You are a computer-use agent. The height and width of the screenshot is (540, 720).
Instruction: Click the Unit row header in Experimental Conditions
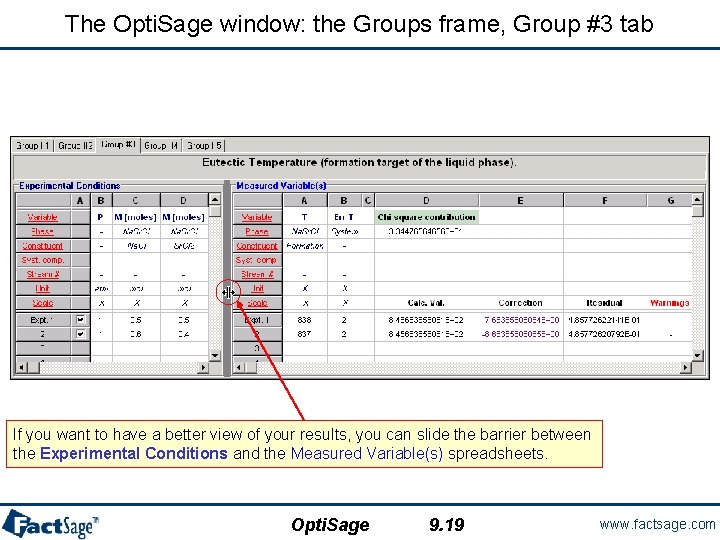43,288
